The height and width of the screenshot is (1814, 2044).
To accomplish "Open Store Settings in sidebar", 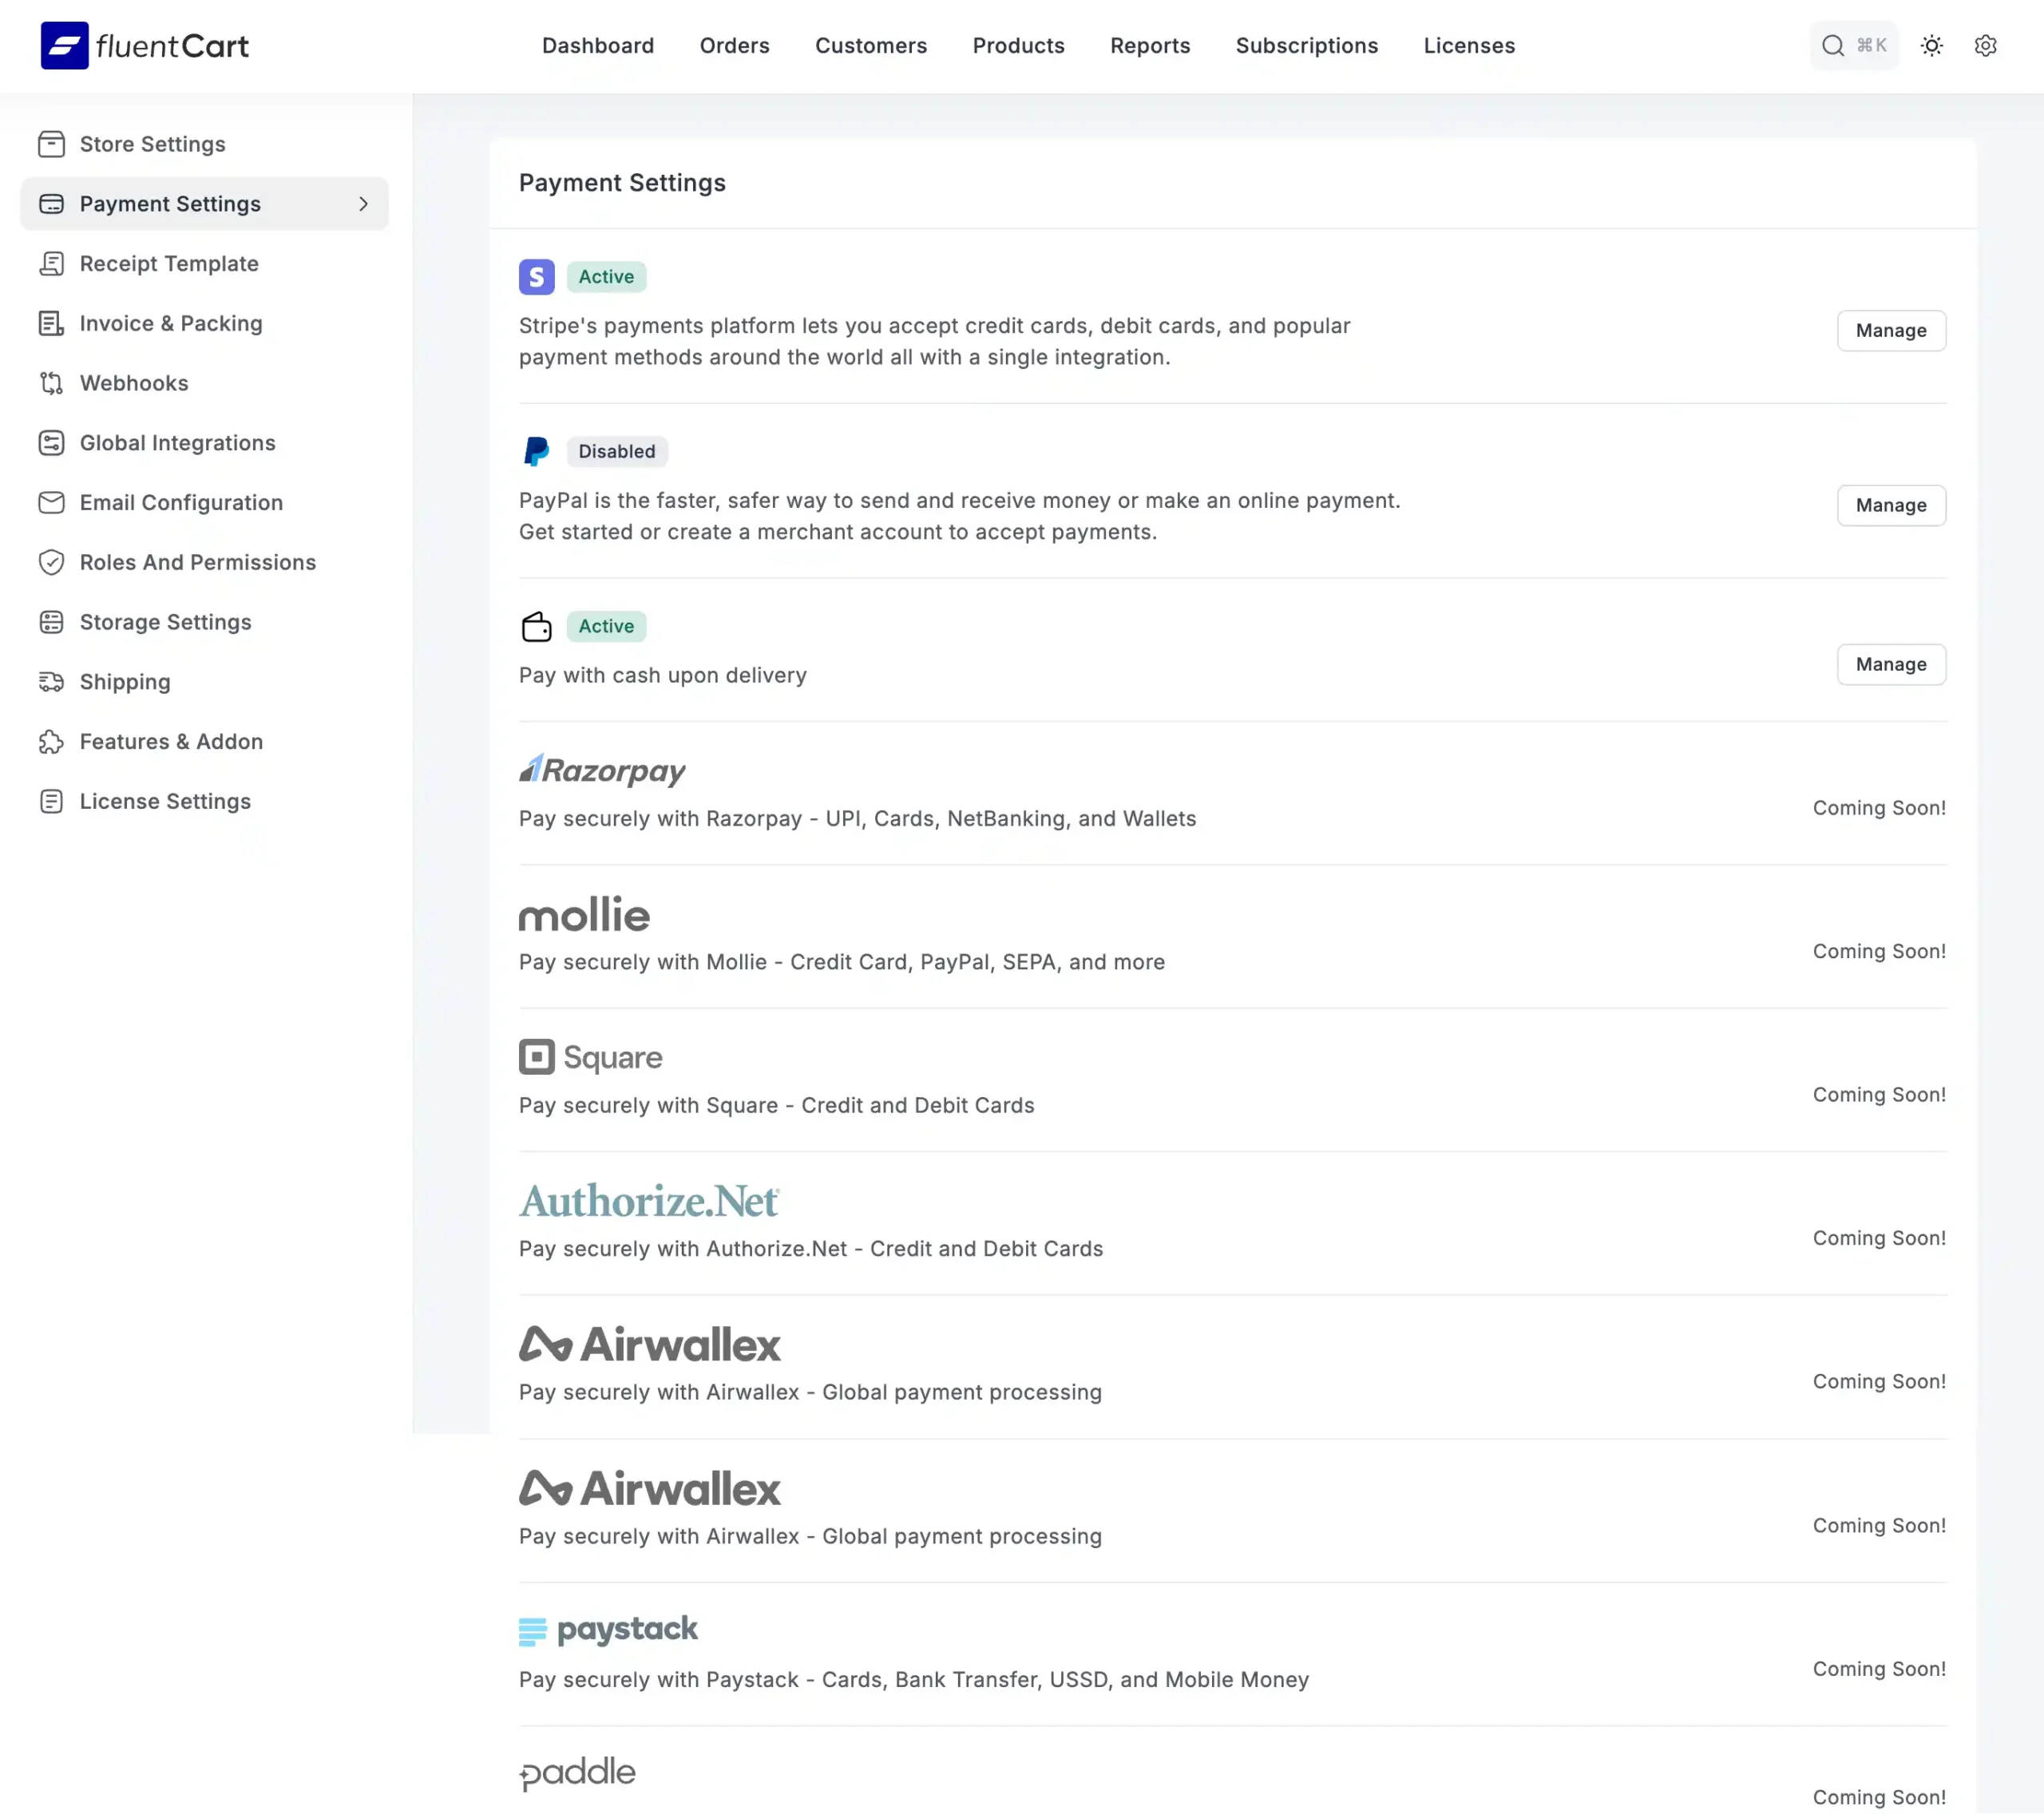I will tap(204, 144).
